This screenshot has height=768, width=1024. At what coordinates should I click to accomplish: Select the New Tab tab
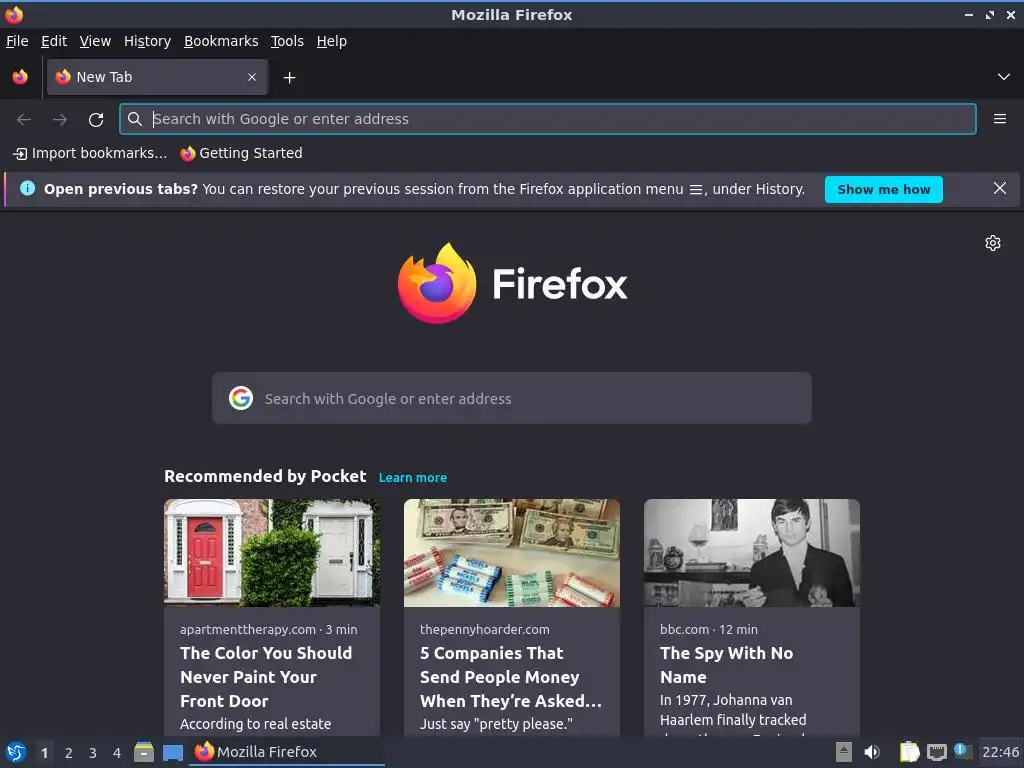(157, 77)
